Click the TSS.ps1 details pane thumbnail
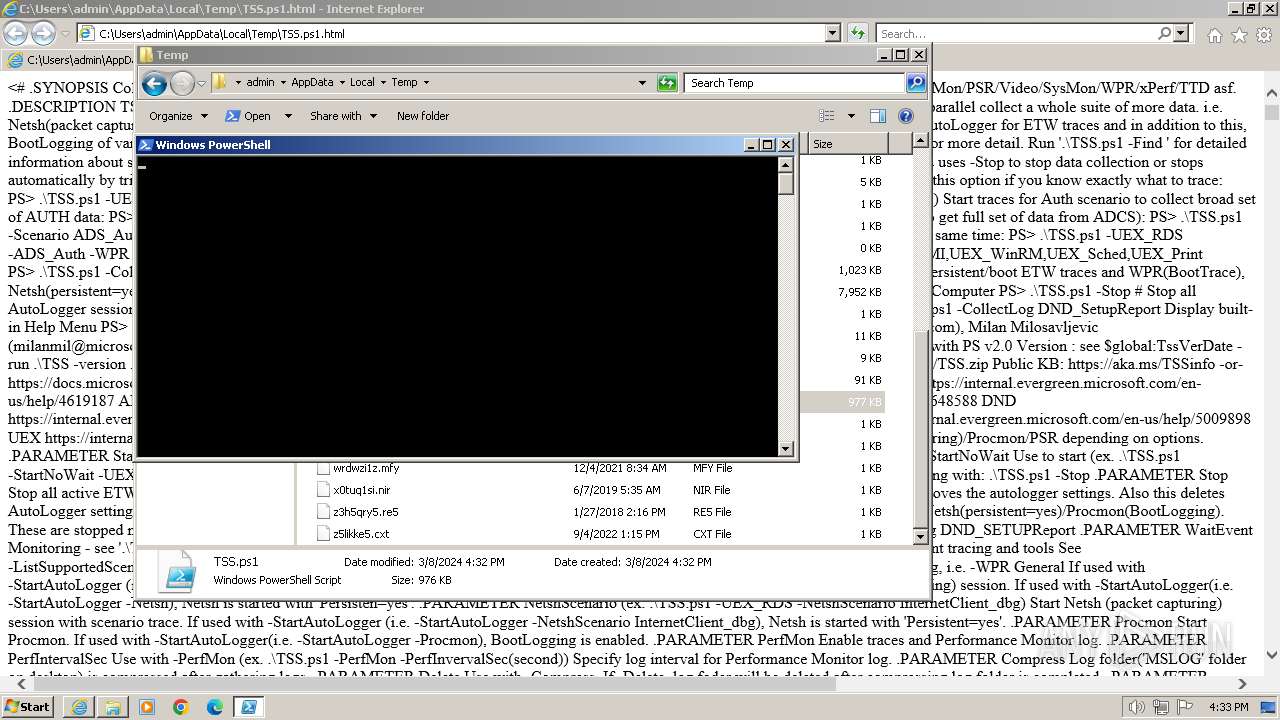 (x=180, y=571)
